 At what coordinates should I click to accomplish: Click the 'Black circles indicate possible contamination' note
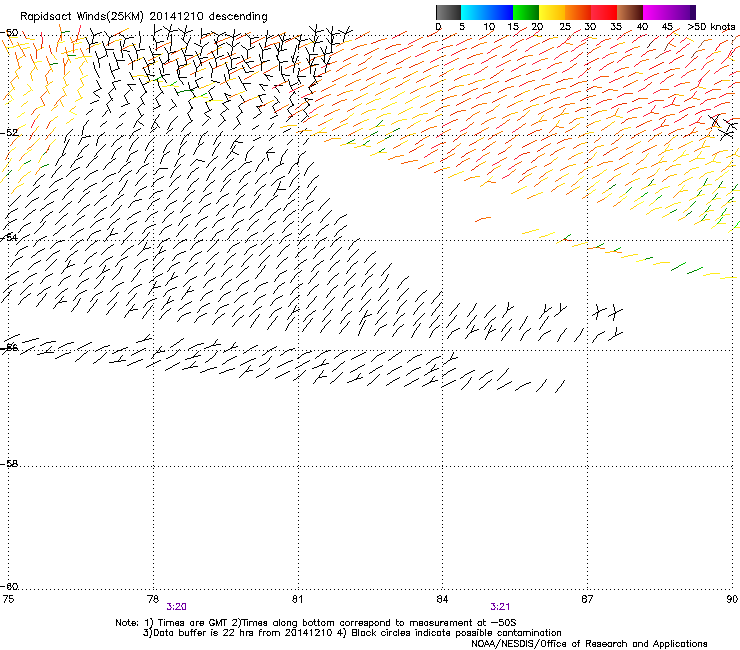[x=456, y=633]
